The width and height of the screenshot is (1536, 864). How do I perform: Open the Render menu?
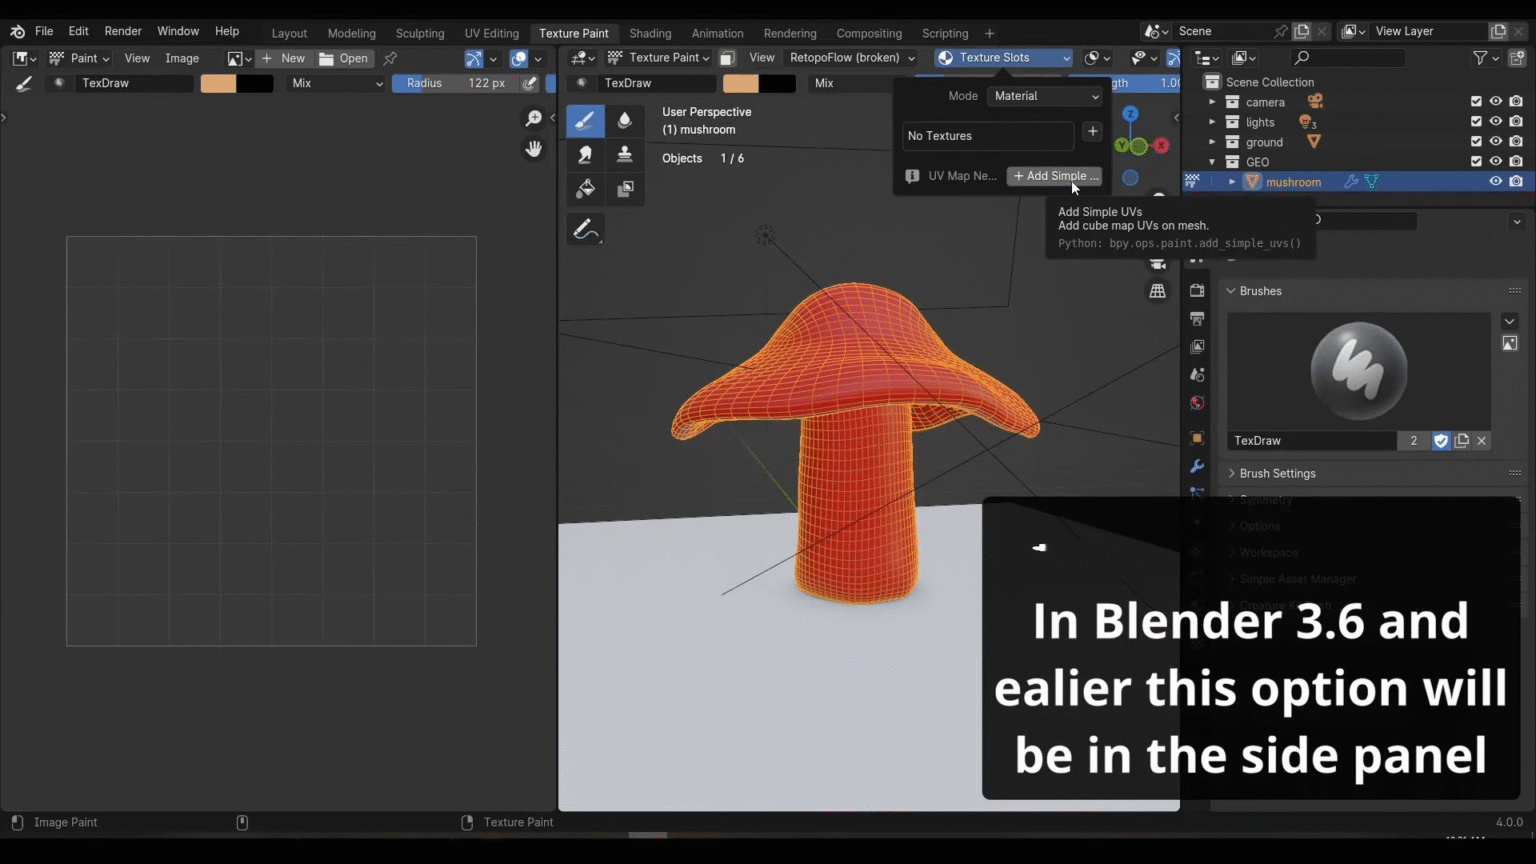coord(123,30)
